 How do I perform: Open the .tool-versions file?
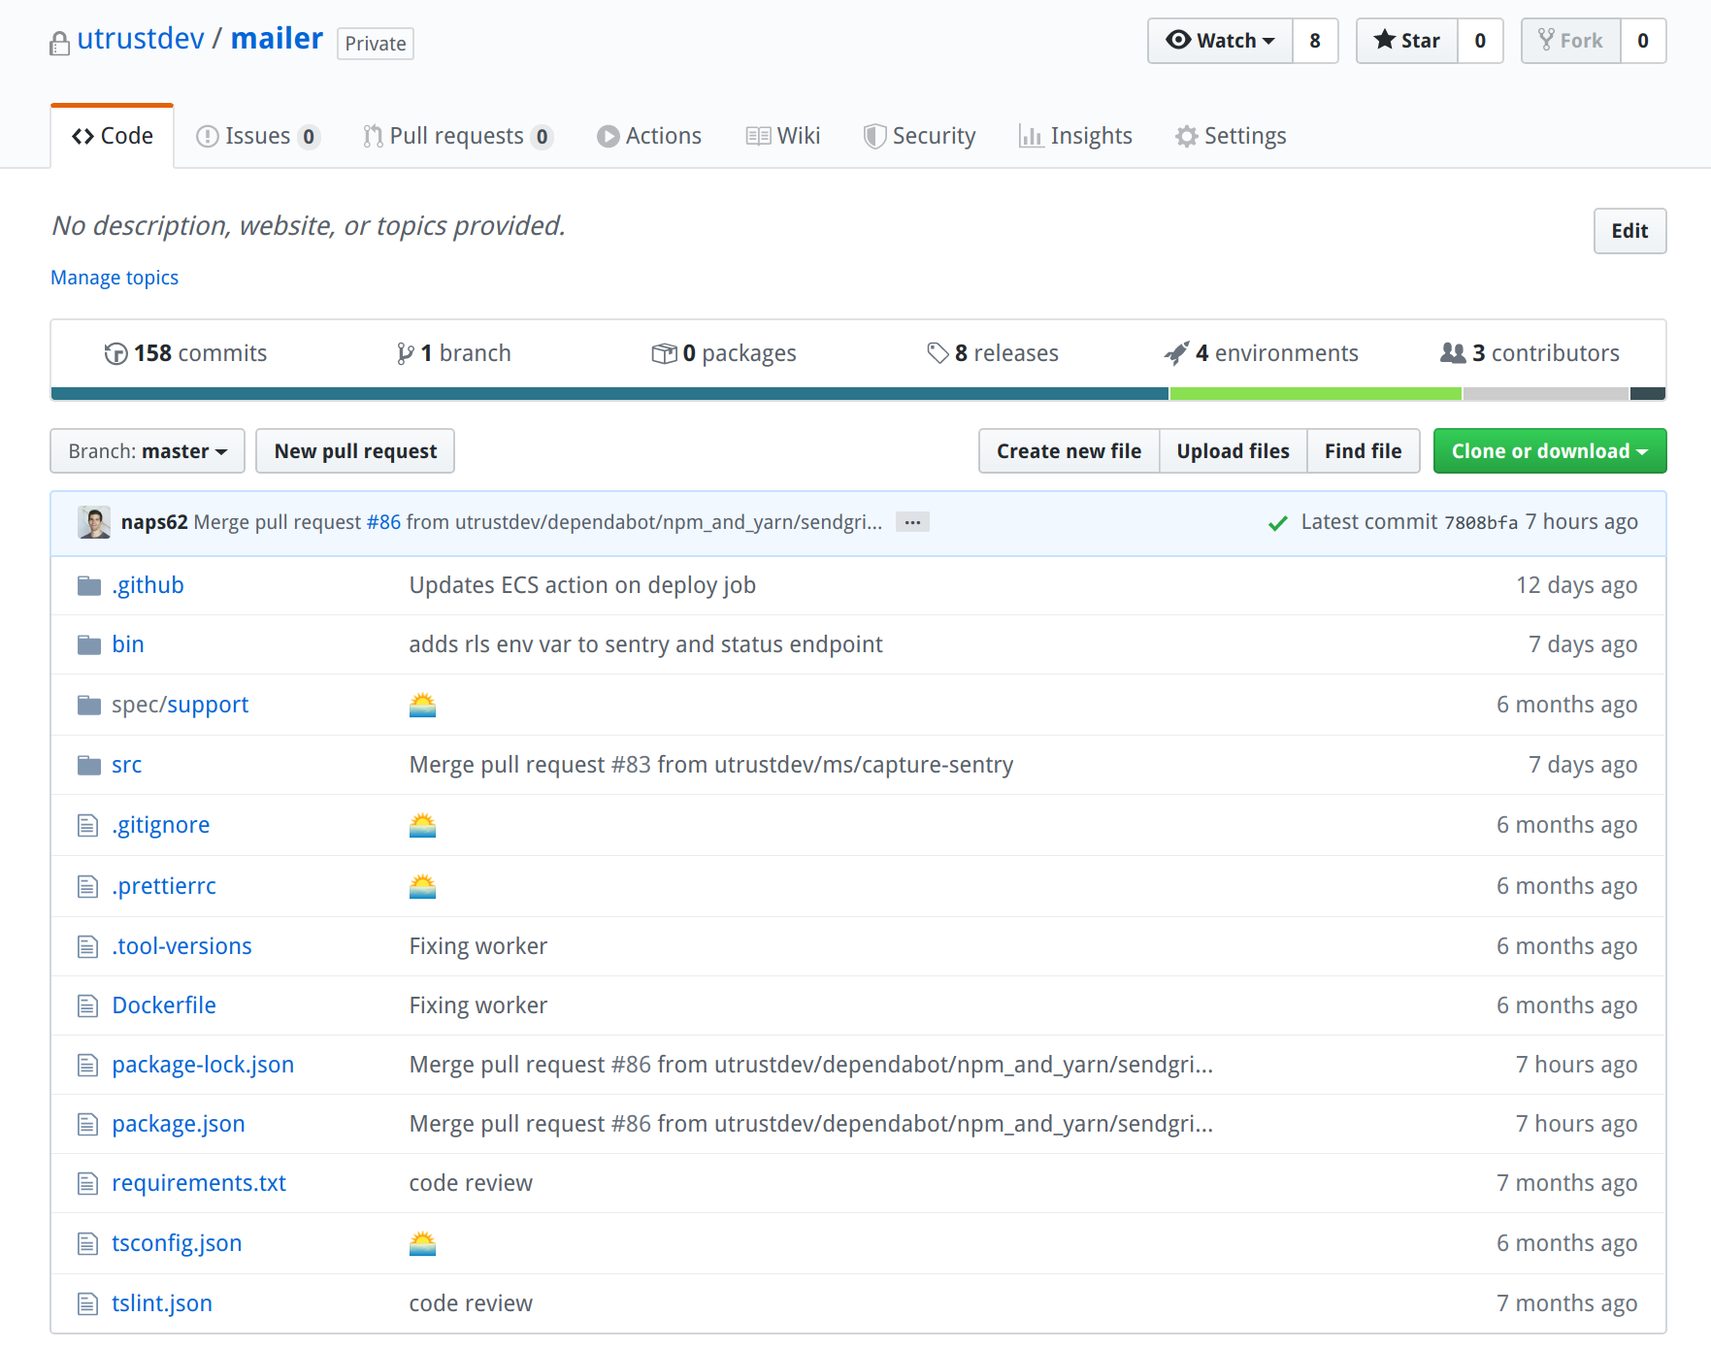click(182, 946)
